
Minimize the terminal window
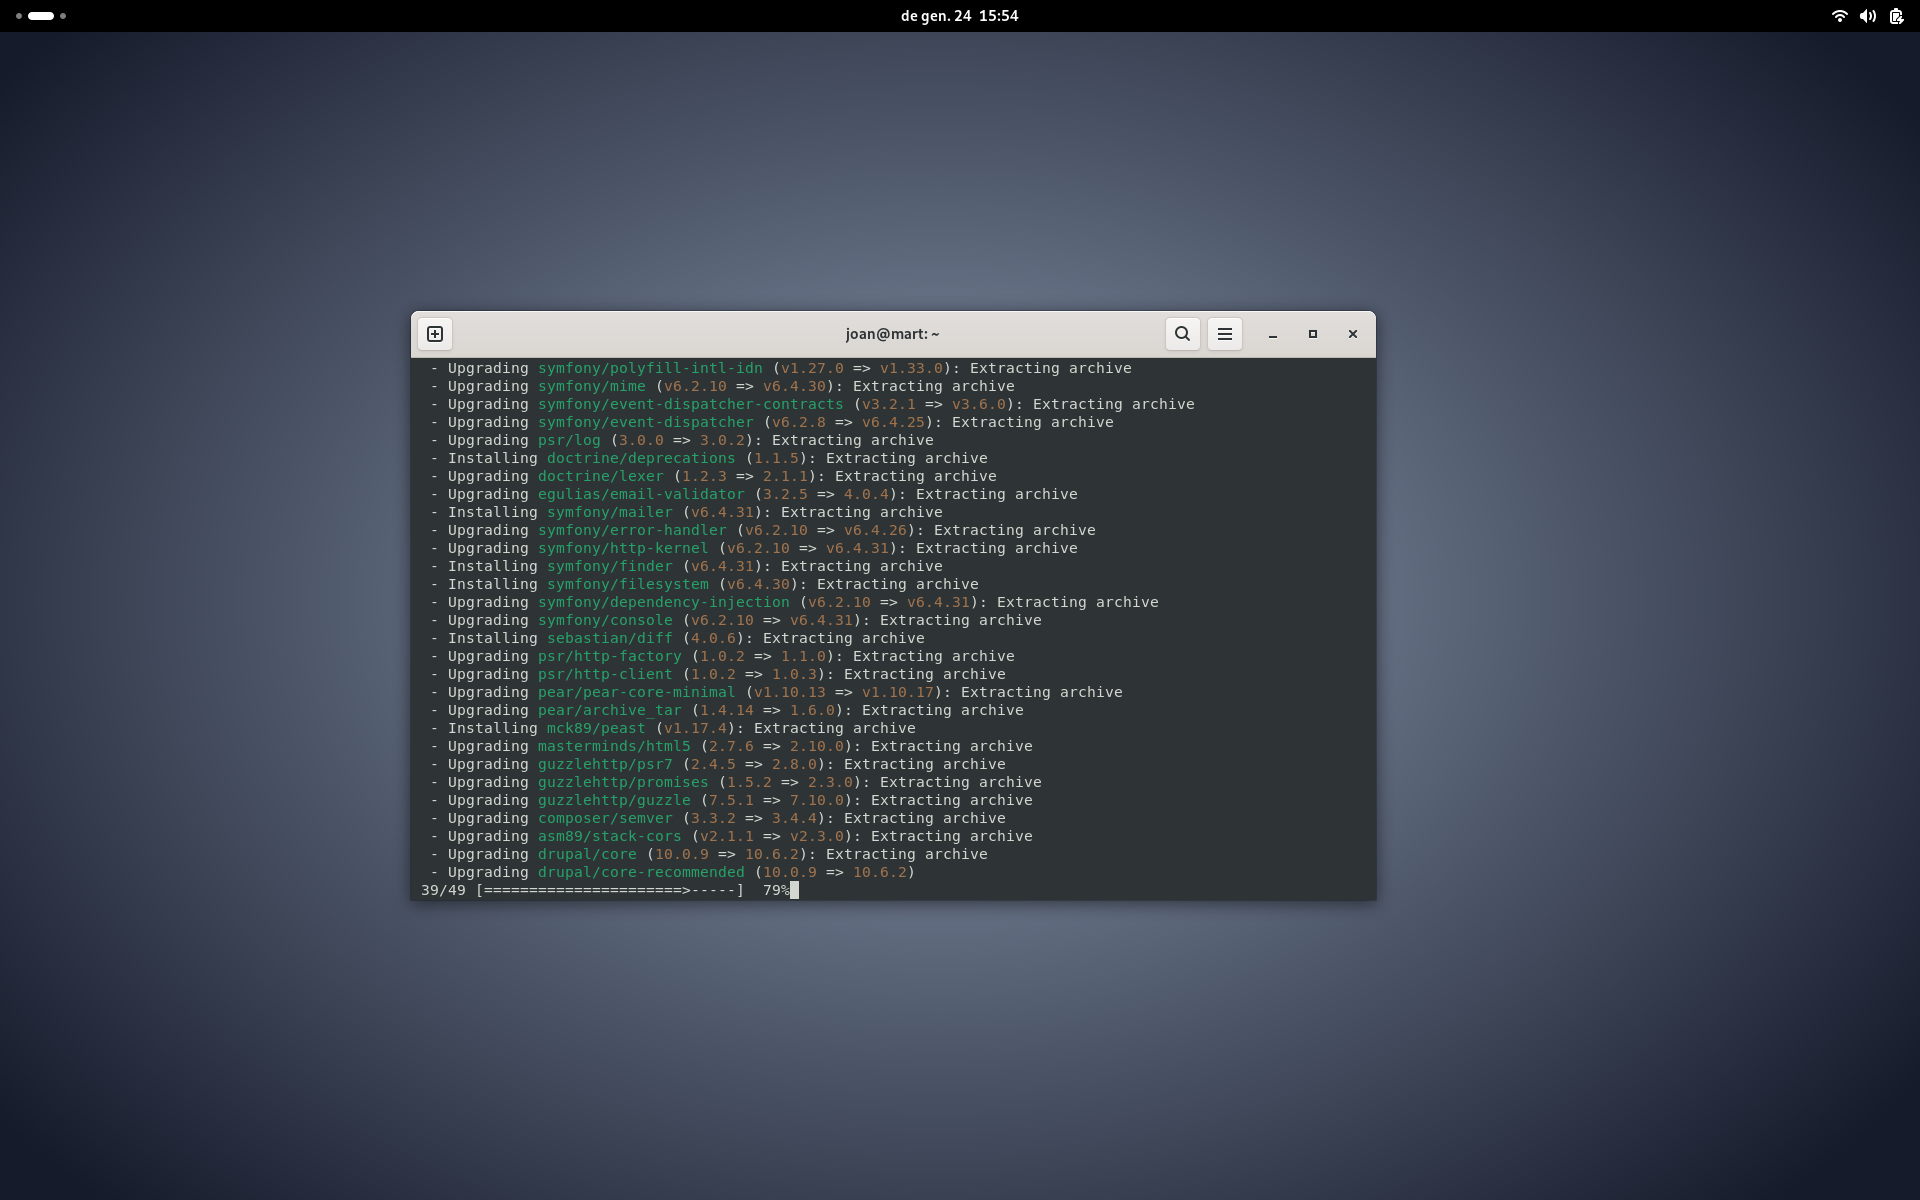[x=1272, y=334]
